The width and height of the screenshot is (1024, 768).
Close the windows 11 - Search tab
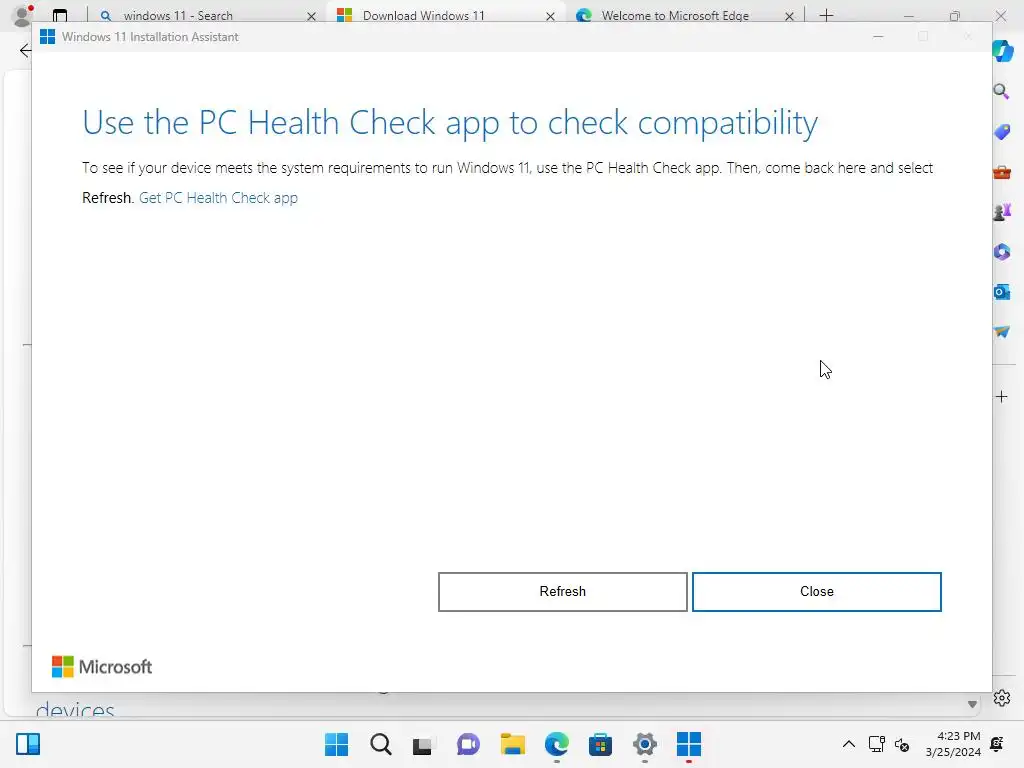pos(312,16)
